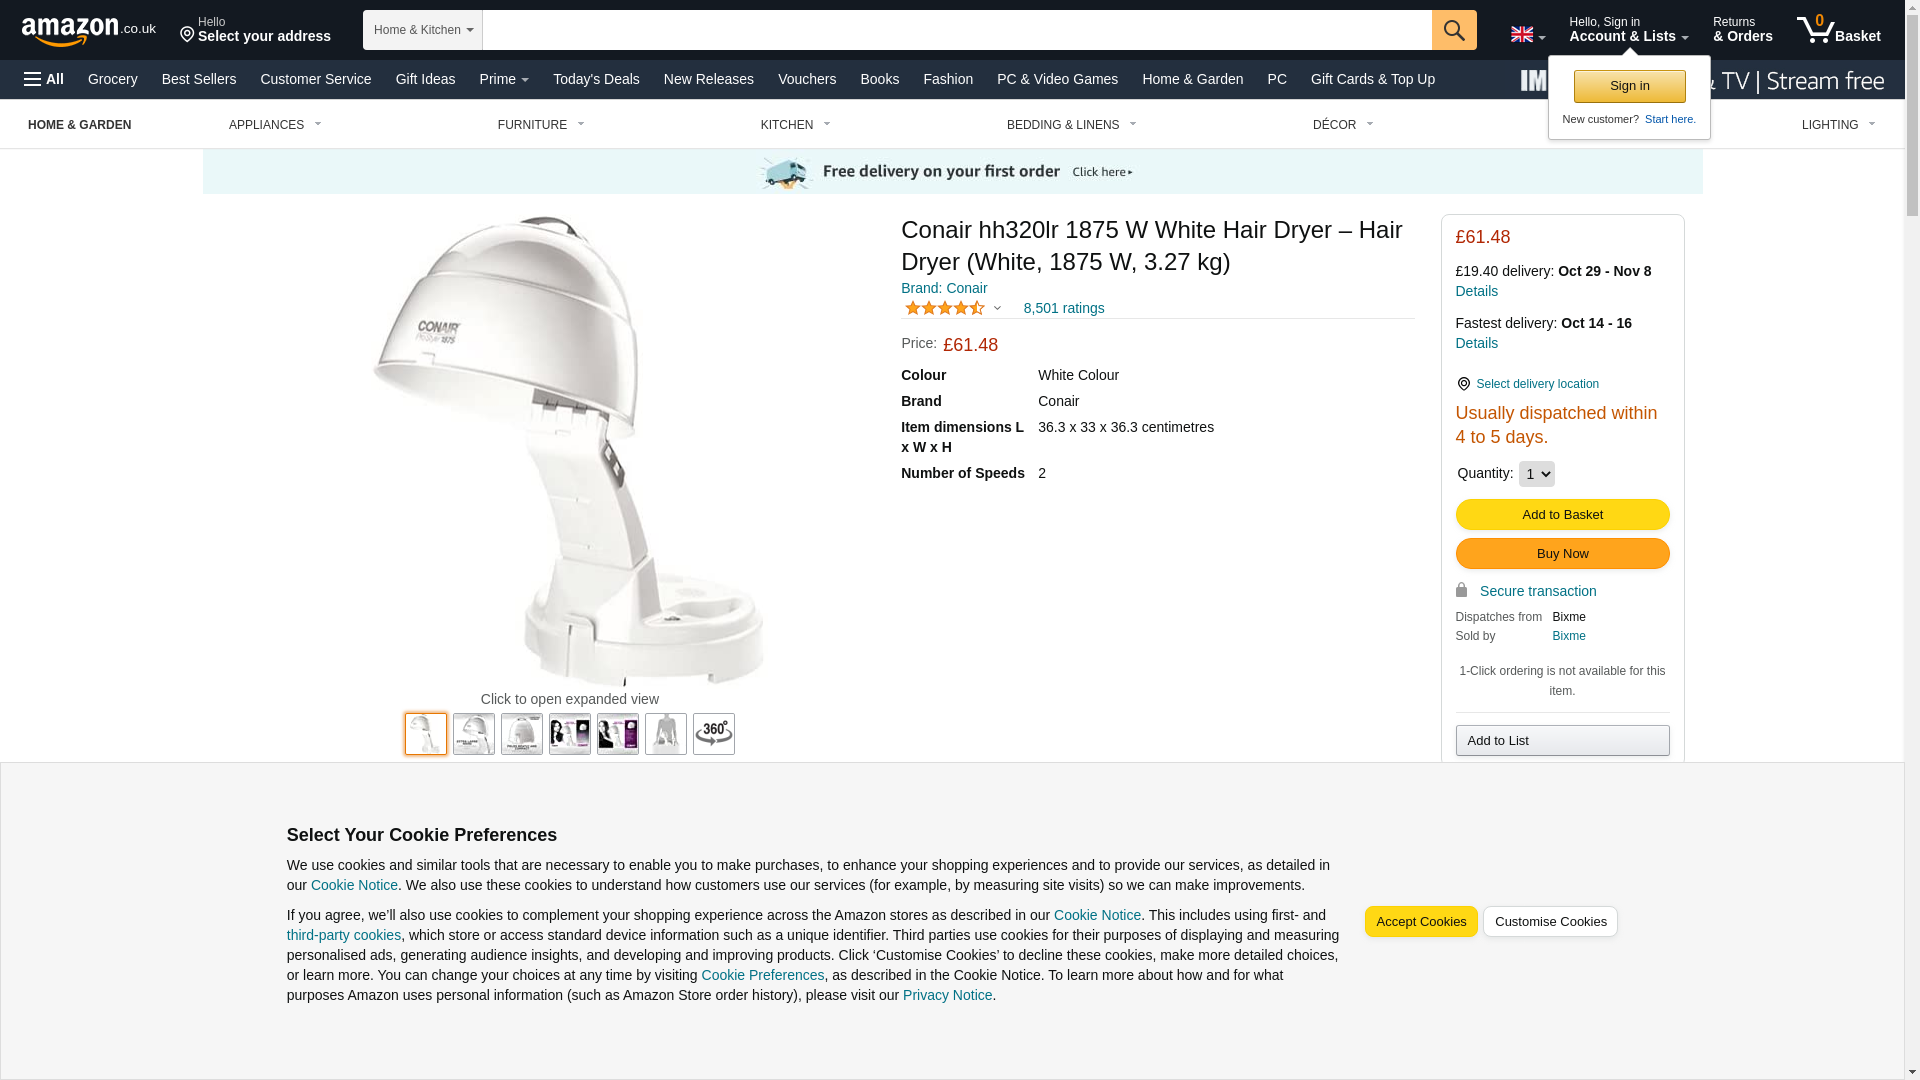Go to the Best Sellers menu item
Image resolution: width=1920 pixels, height=1080 pixels.
click(x=199, y=79)
